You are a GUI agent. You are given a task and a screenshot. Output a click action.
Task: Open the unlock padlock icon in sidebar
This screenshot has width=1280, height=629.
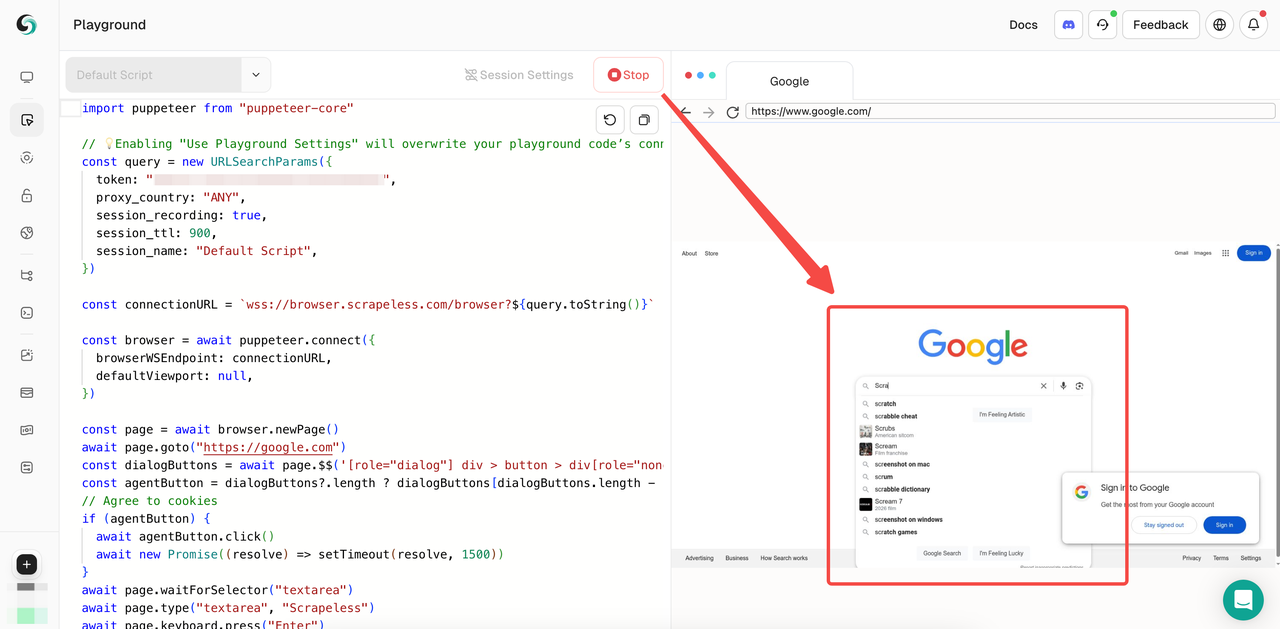pyautogui.click(x=27, y=196)
